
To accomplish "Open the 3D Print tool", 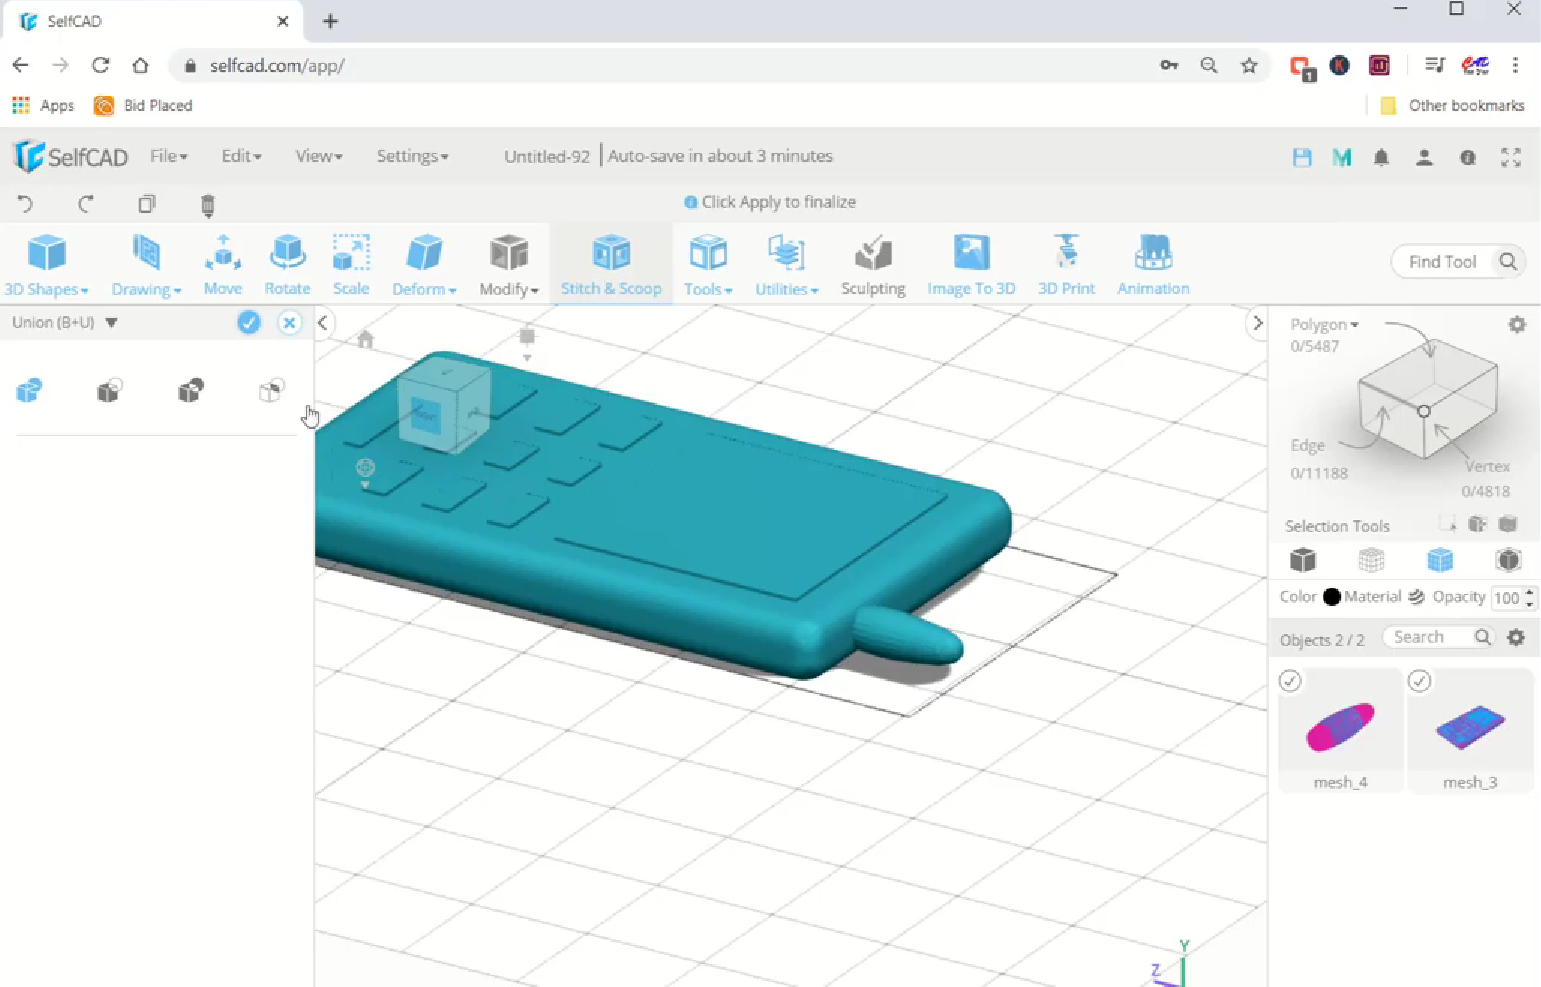I will (x=1066, y=265).
